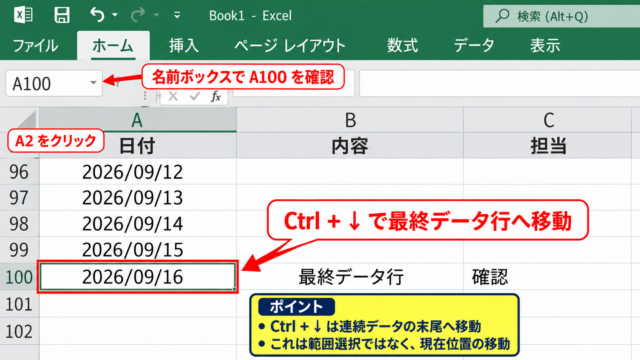Select row 96 header
640x360 pixels.
(19, 172)
